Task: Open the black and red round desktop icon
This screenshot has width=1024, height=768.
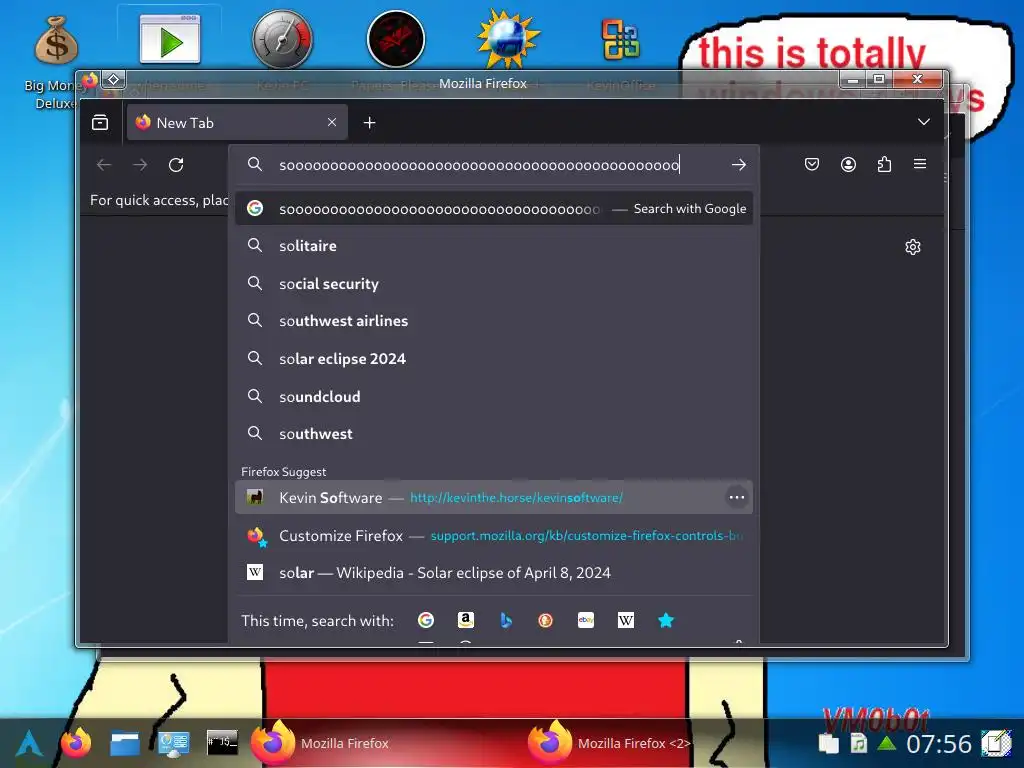Action: tap(396, 39)
